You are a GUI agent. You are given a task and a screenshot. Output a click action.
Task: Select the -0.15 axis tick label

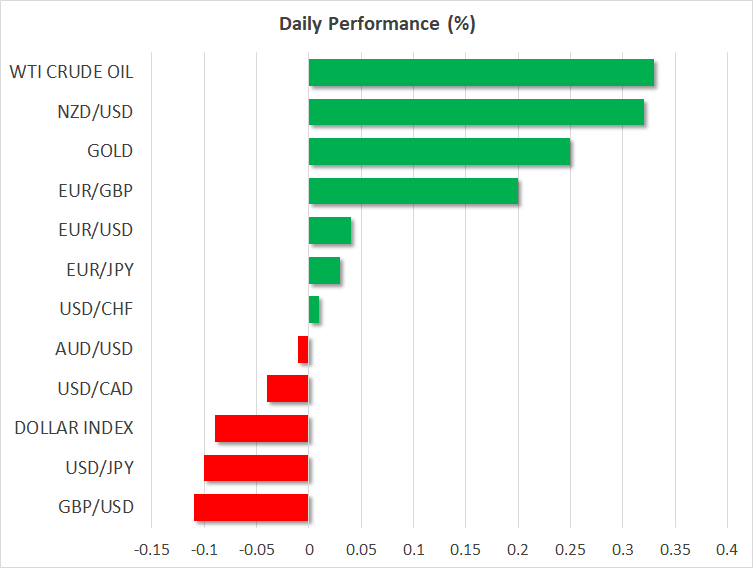pos(151,550)
